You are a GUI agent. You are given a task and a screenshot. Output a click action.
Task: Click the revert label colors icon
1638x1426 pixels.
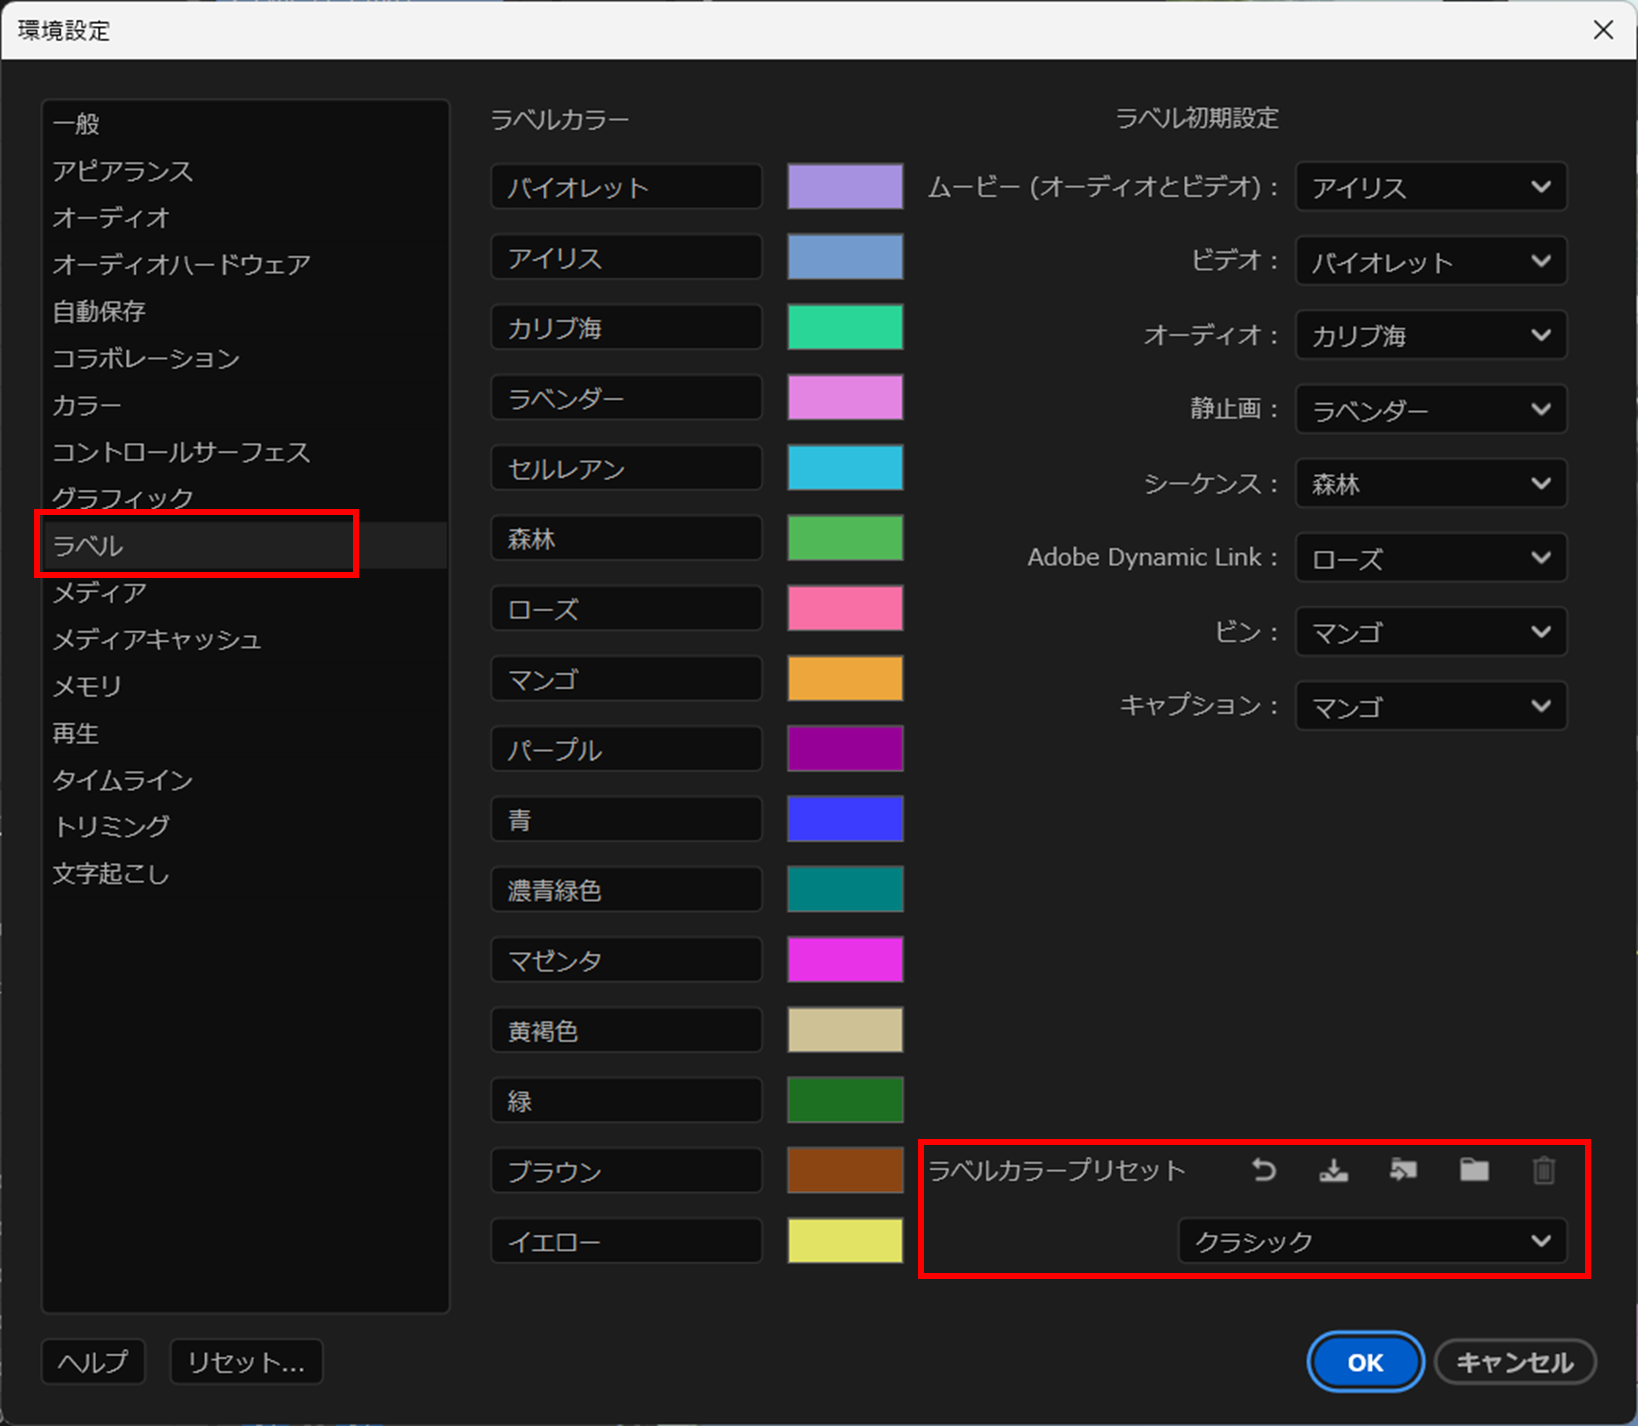pos(1262,1170)
